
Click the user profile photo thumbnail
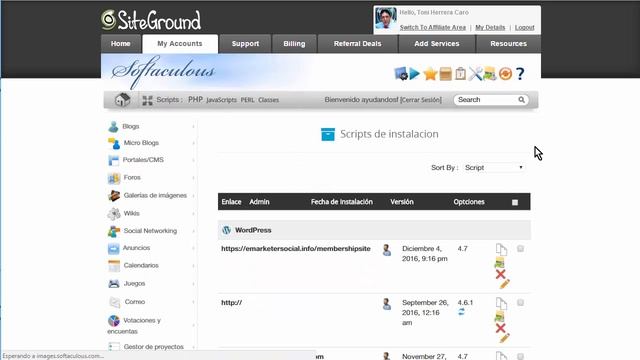[x=386, y=18]
